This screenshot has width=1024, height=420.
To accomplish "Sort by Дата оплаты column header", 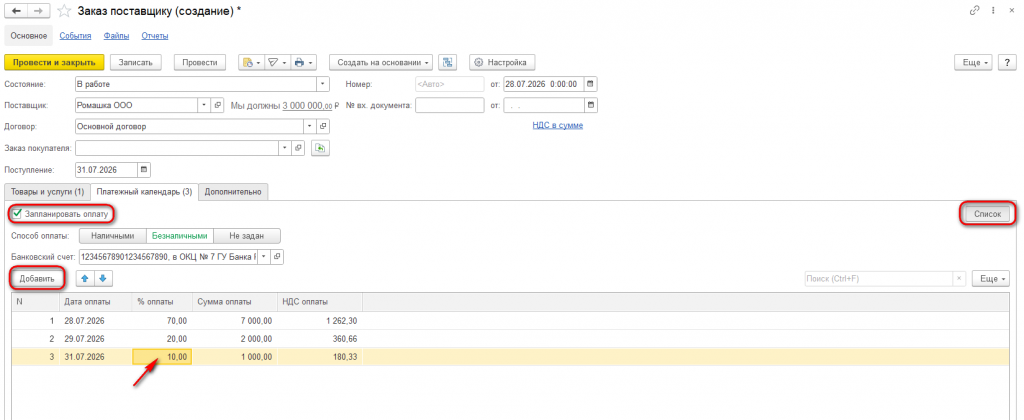I will 95,302.
